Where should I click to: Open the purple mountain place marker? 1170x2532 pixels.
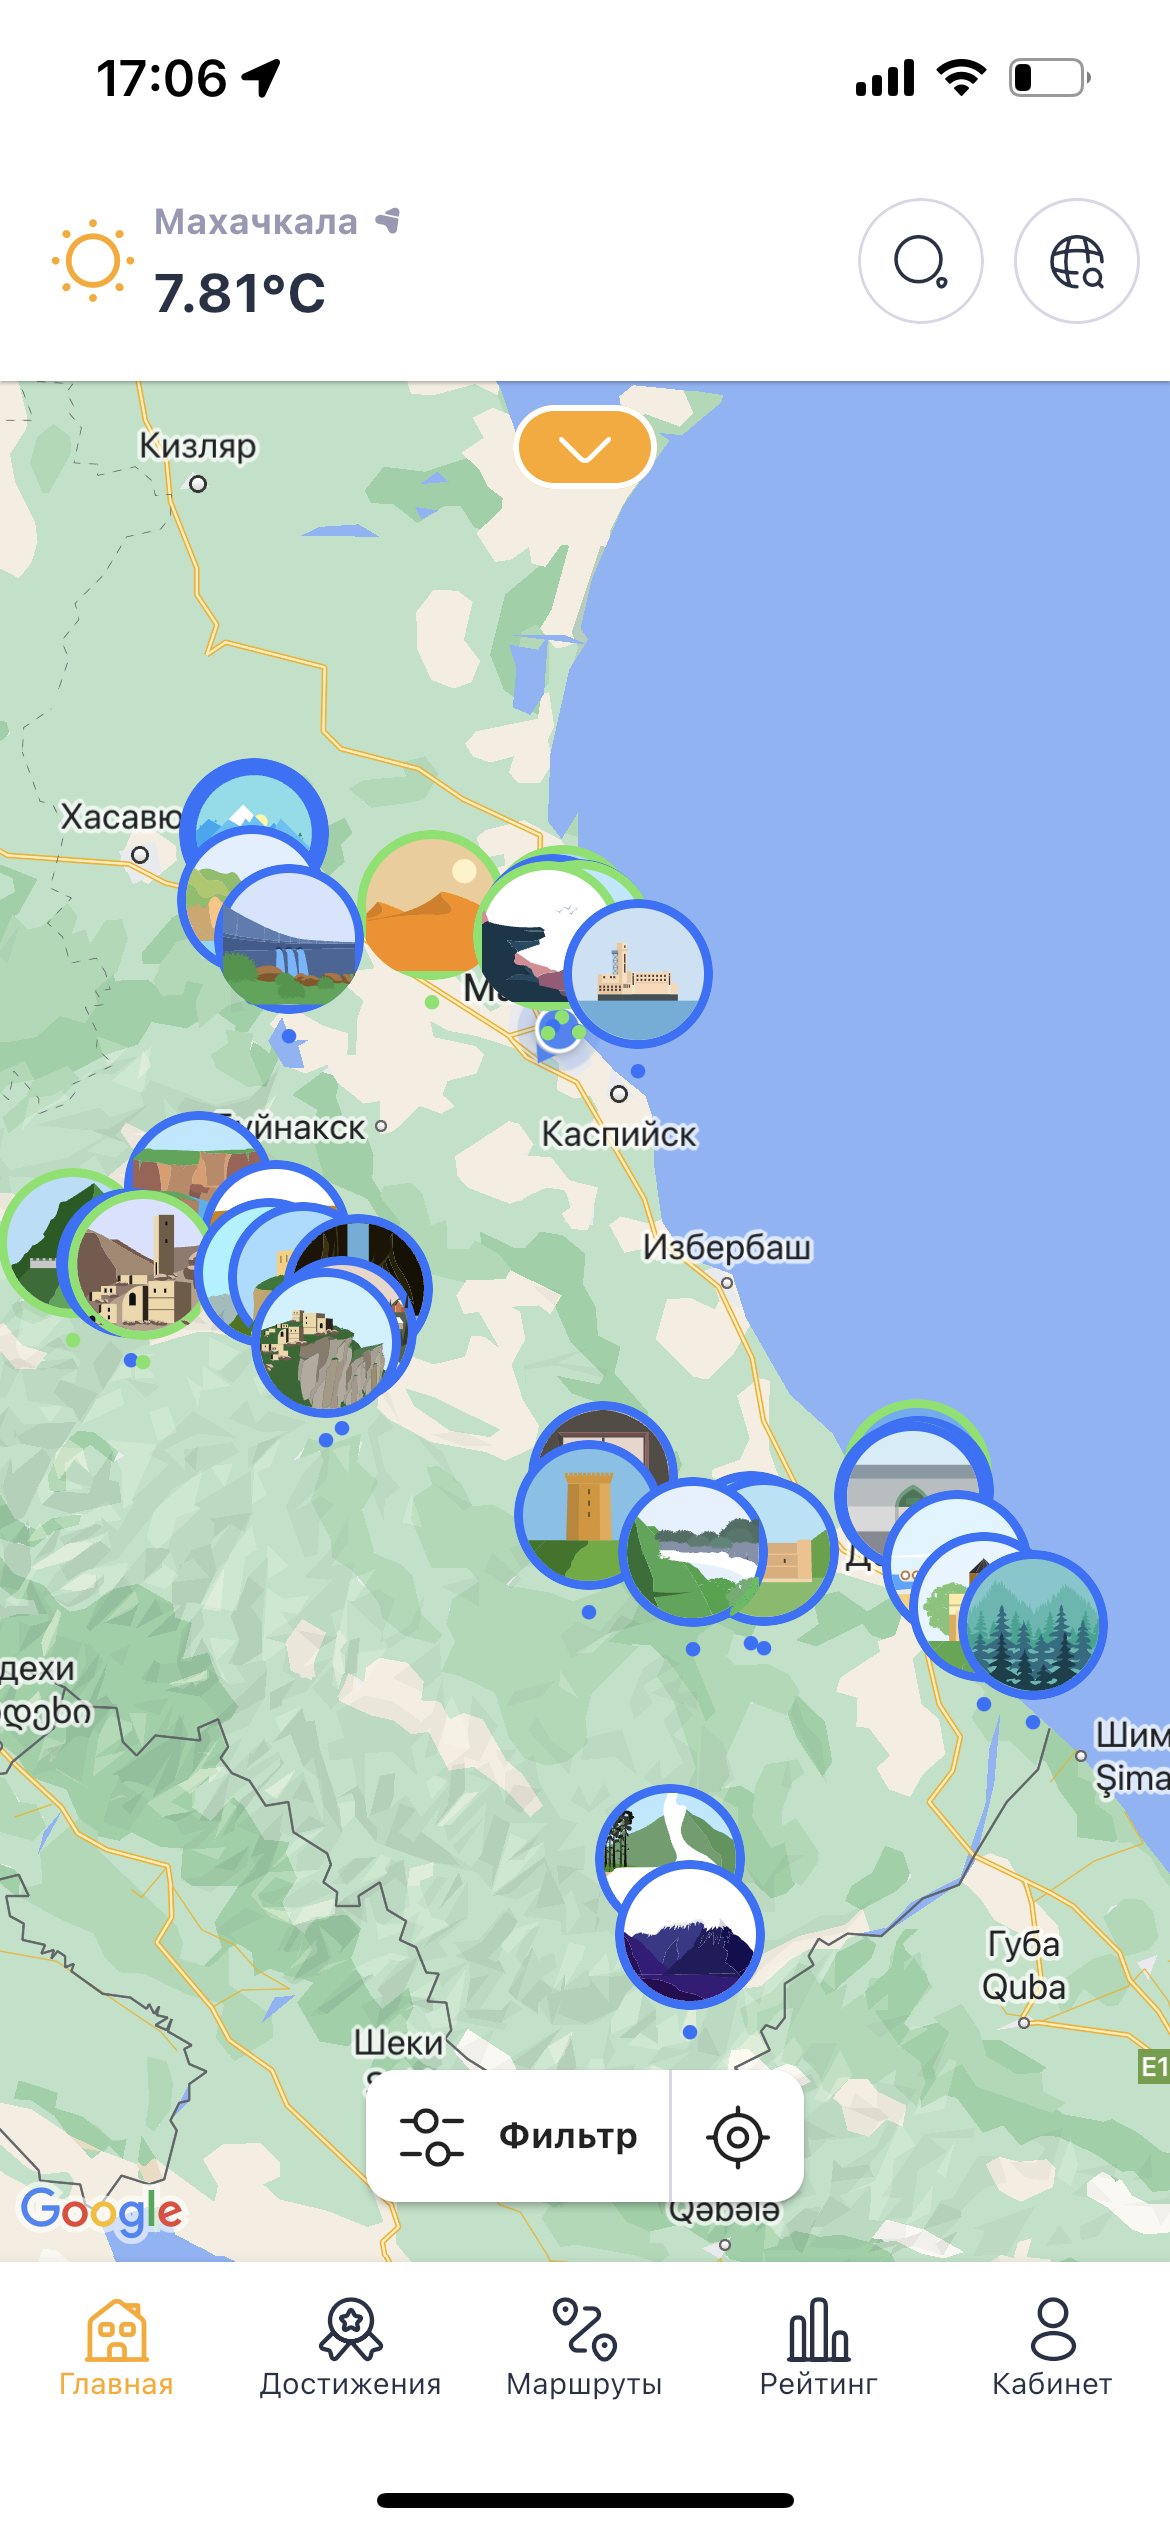(x=690, y=1935)
